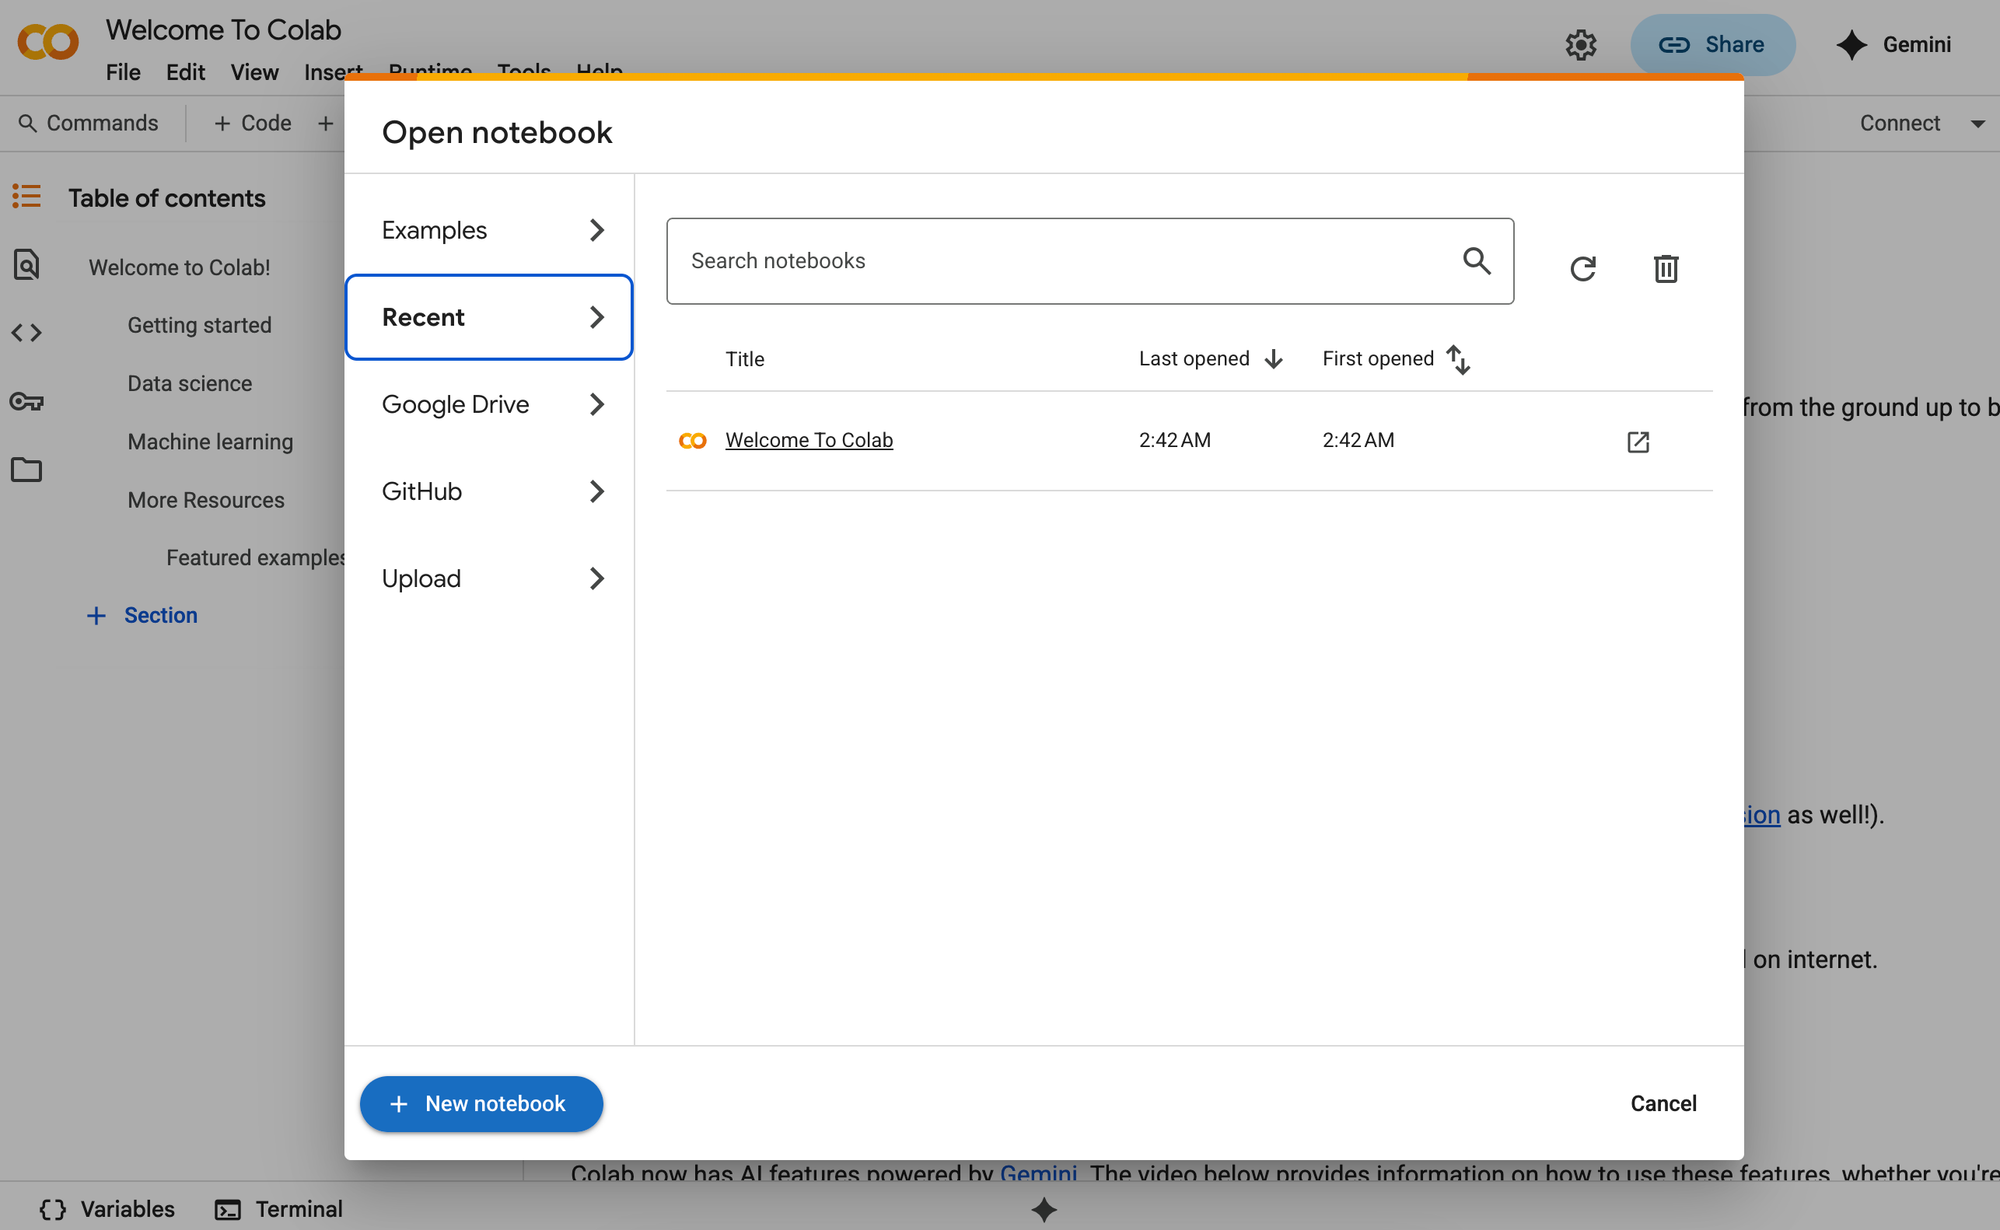Viewport: 2000px width, 1230px height.
Task: Refresh the recent notebooks list
Action: coord(1583,268)
